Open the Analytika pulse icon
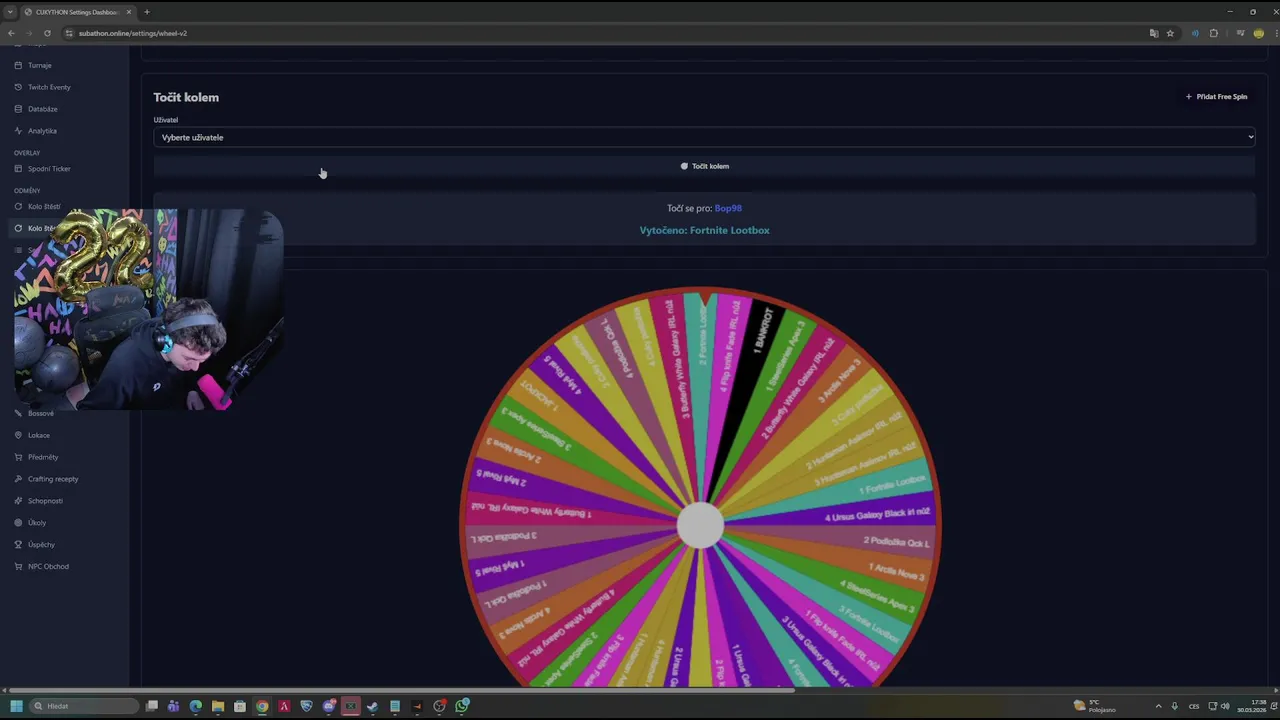This screenshot has width=1280, height=720. [18, 131]
